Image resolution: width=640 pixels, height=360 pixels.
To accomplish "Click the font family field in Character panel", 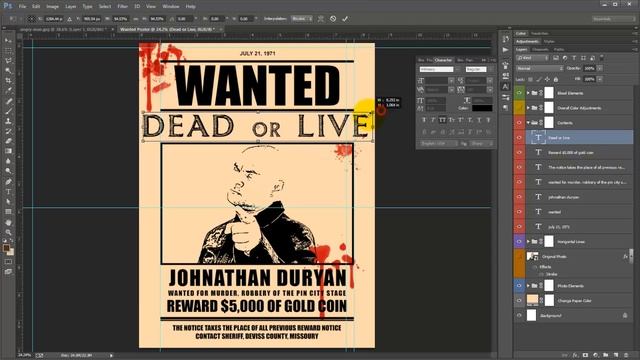I will pos(436,69).
